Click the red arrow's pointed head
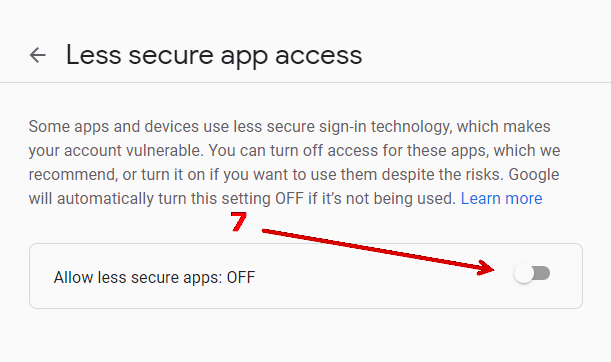This screenshot has width=611, height=362. (485, 268)
